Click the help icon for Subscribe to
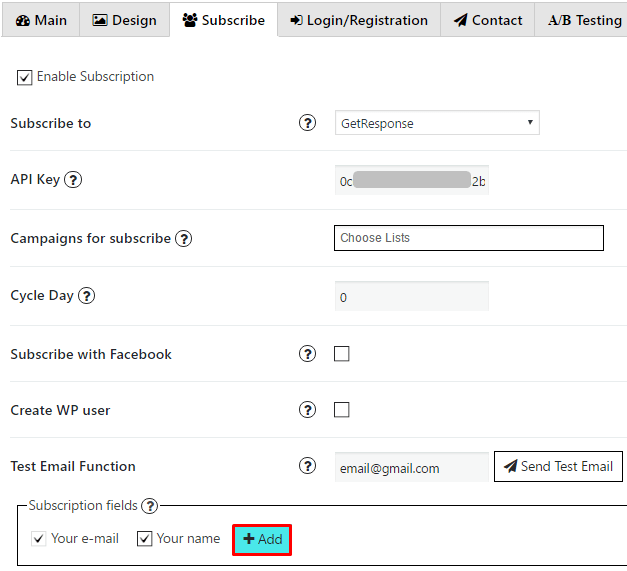The height and width of the screenshot is (571, 627). point(307,123)
